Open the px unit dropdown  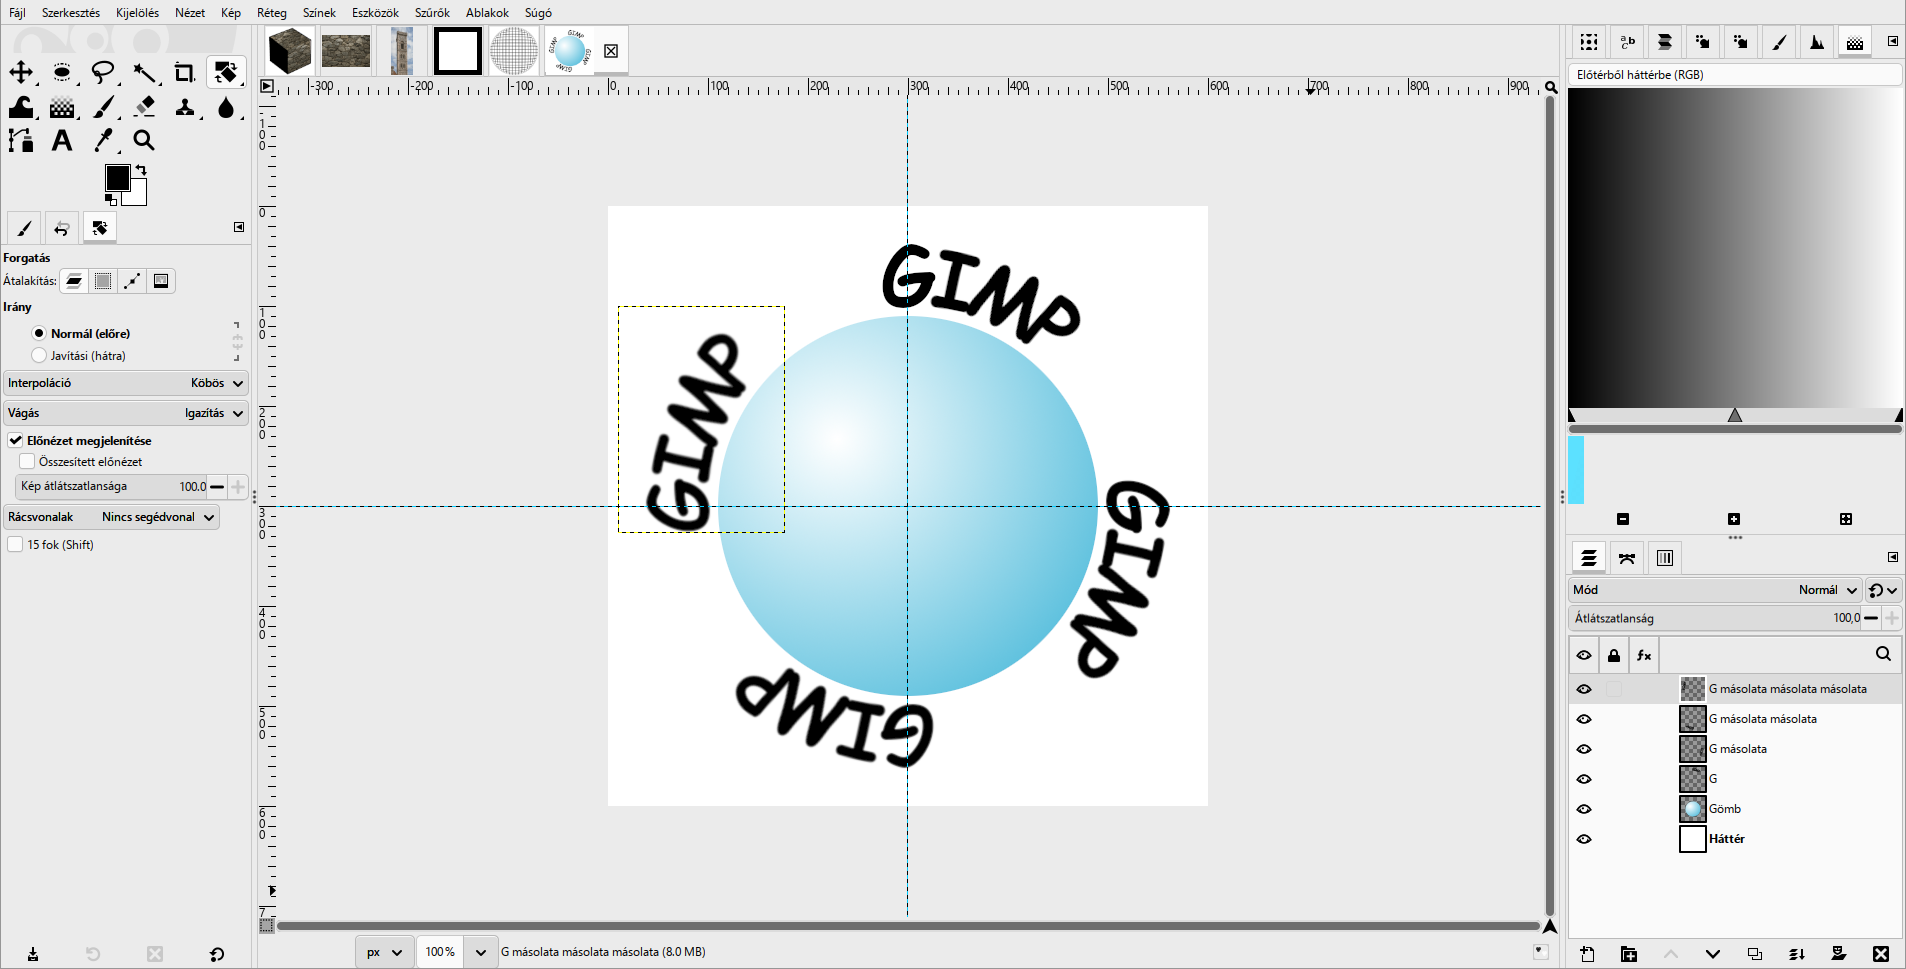coord(384,952)
